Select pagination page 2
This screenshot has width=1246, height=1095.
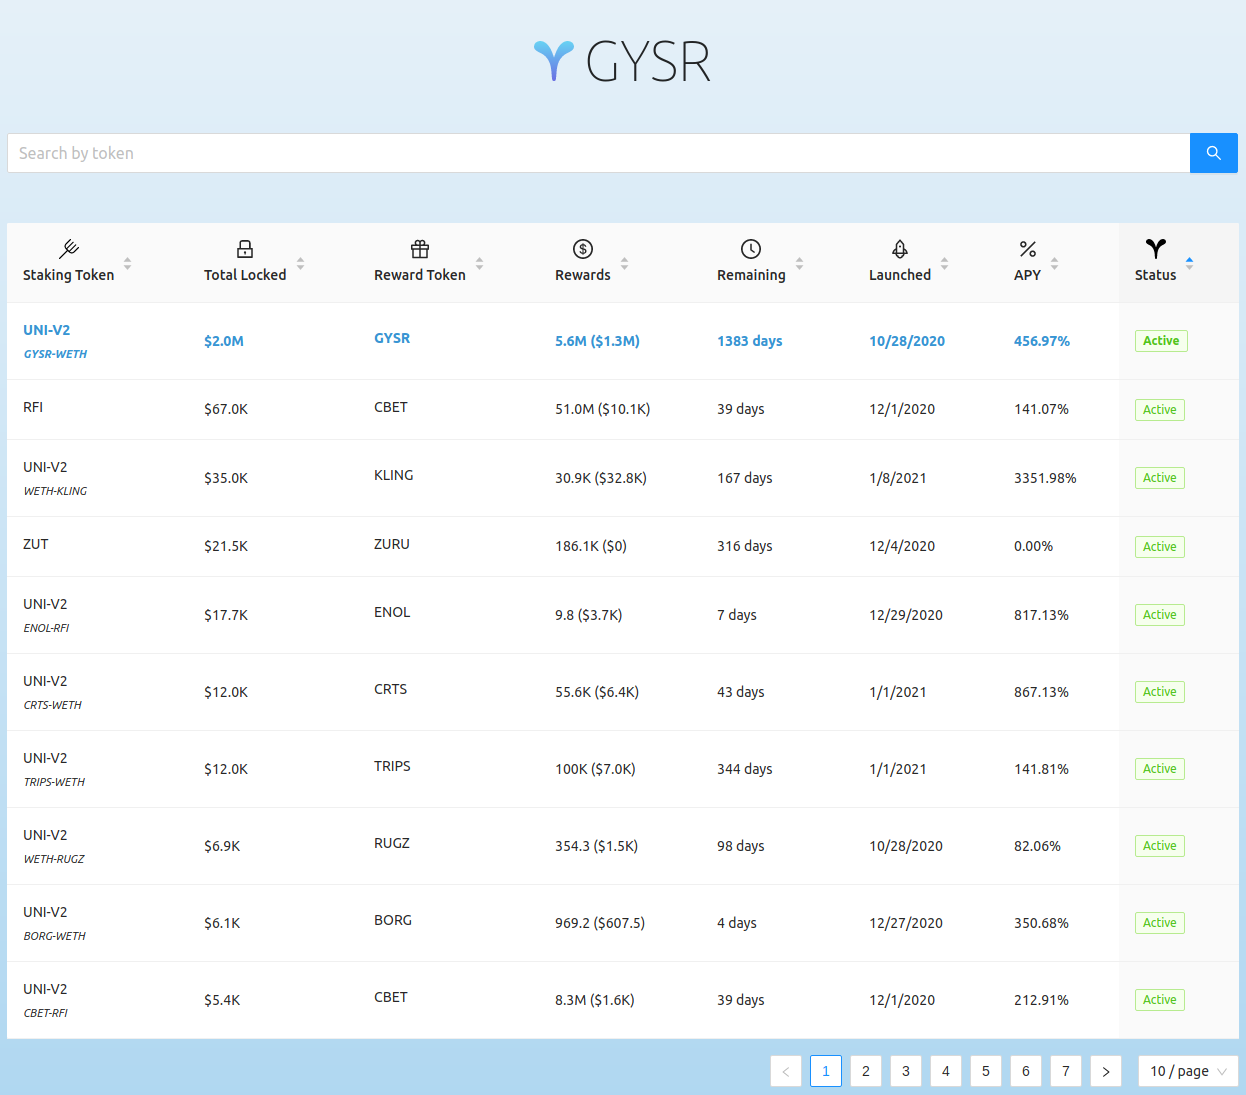click(866, 1071)
